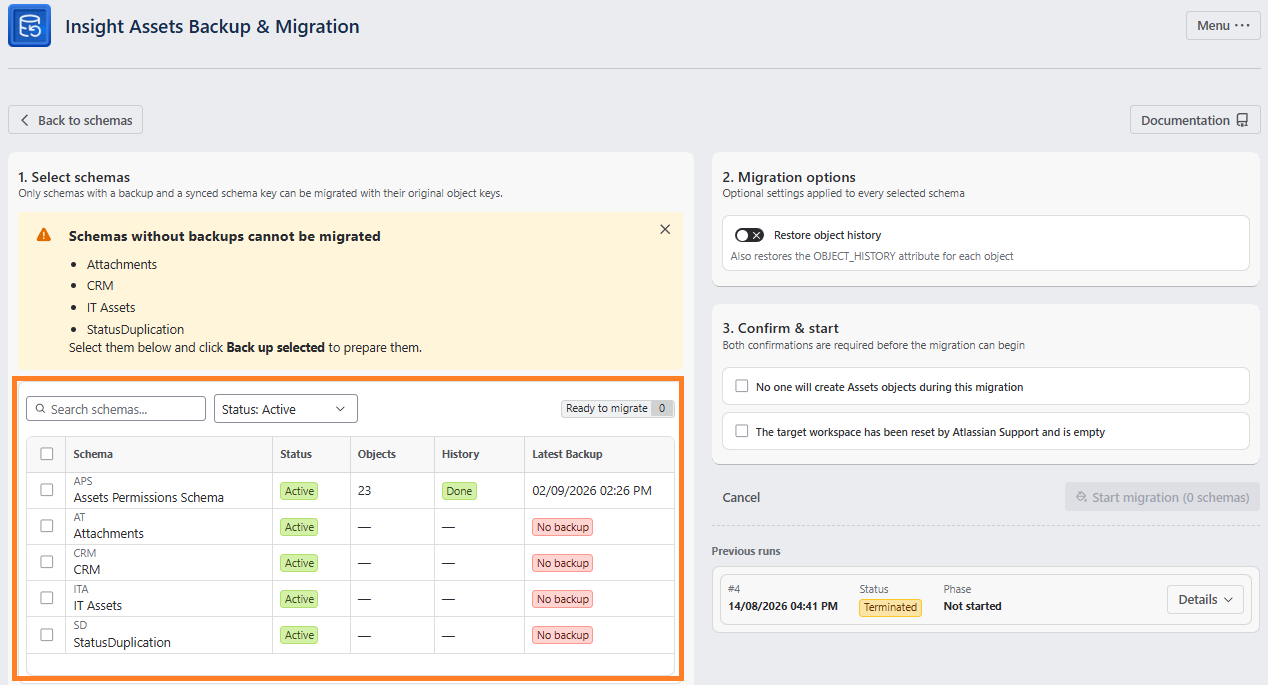Click the No backup badge for Attachments
This screenshot has width=1268, height=685.
pos(563,527)
